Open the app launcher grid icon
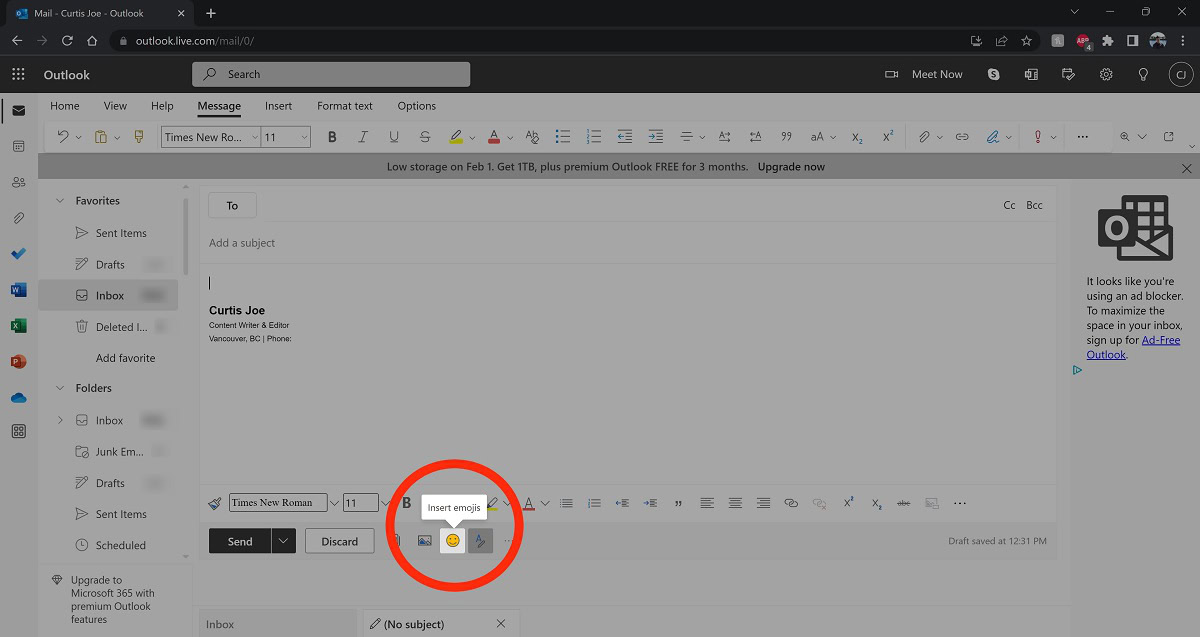1200x637 pixels. point(18,74)
